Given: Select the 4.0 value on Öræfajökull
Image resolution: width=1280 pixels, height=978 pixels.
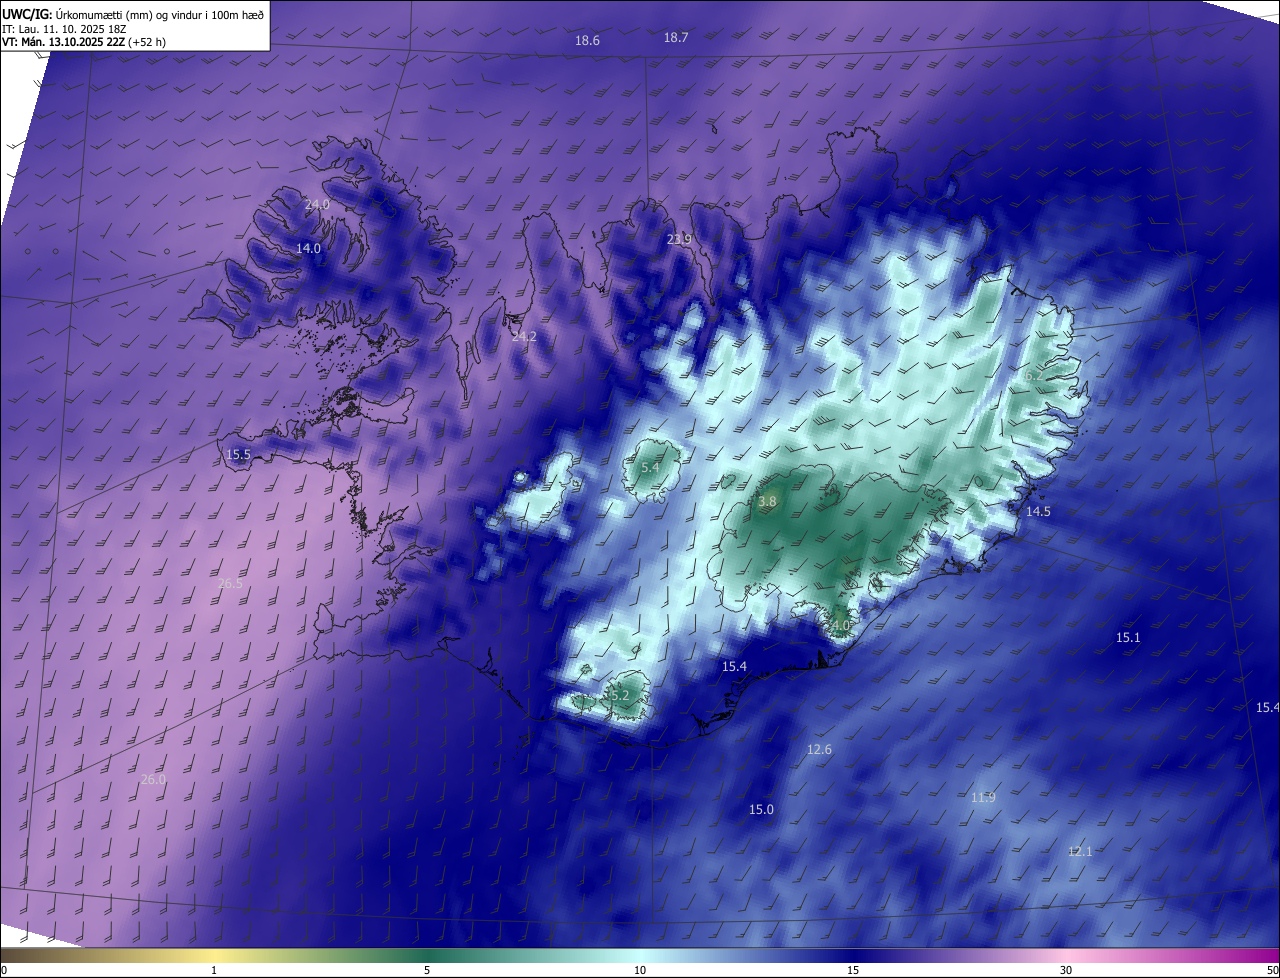Looking at the screenshot, I should 840,626.
